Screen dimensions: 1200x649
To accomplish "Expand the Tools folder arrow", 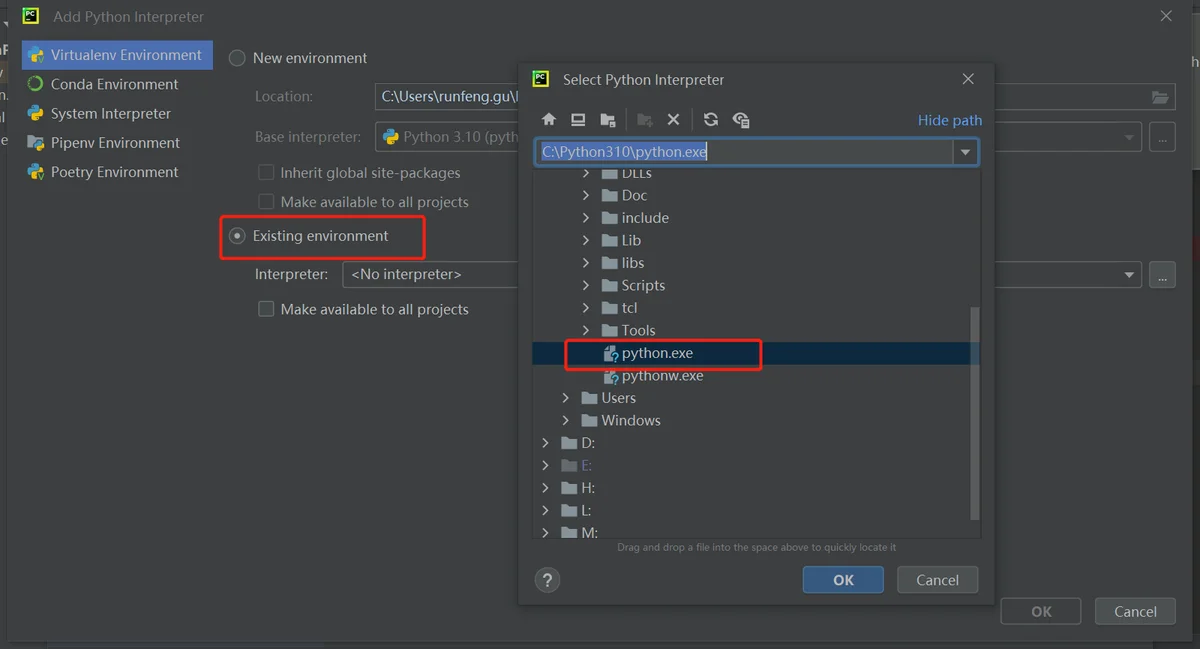I will pyautogui.click(x=586, y=331).
